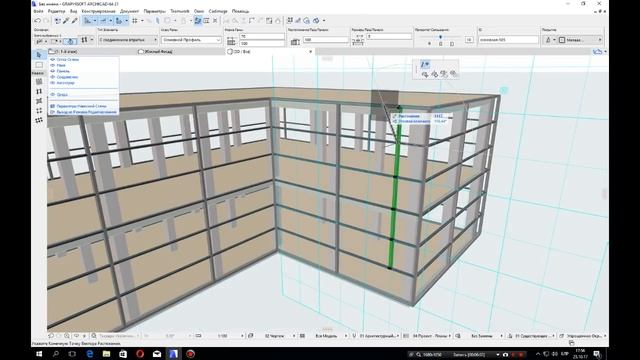Image resolution: width=640 pixels, height=360 pixels.
Task: Click the ID input field
Action: 508,40
